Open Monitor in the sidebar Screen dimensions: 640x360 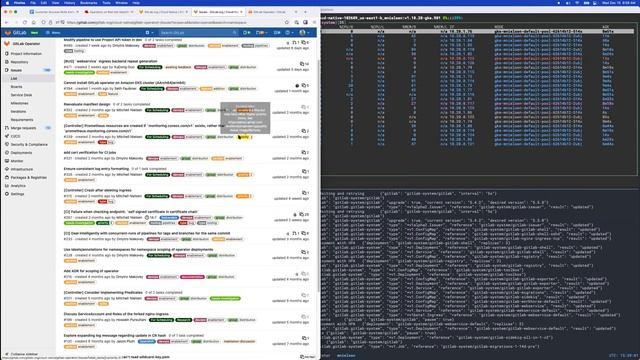[17, 161]
